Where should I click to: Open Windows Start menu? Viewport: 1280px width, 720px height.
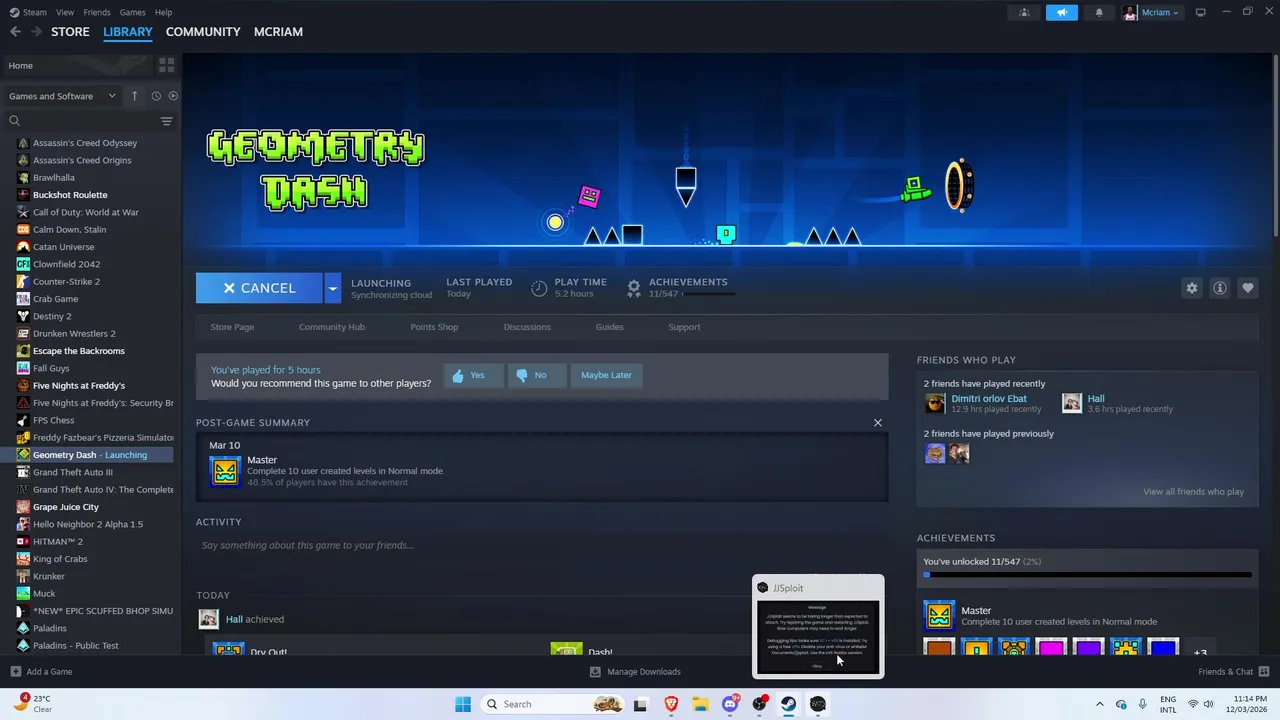click(x=463, y=704)
